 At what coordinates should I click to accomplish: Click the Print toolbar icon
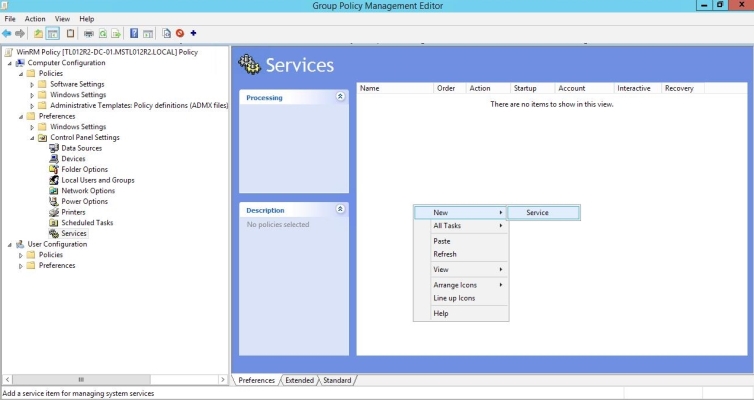pos(88,33)
